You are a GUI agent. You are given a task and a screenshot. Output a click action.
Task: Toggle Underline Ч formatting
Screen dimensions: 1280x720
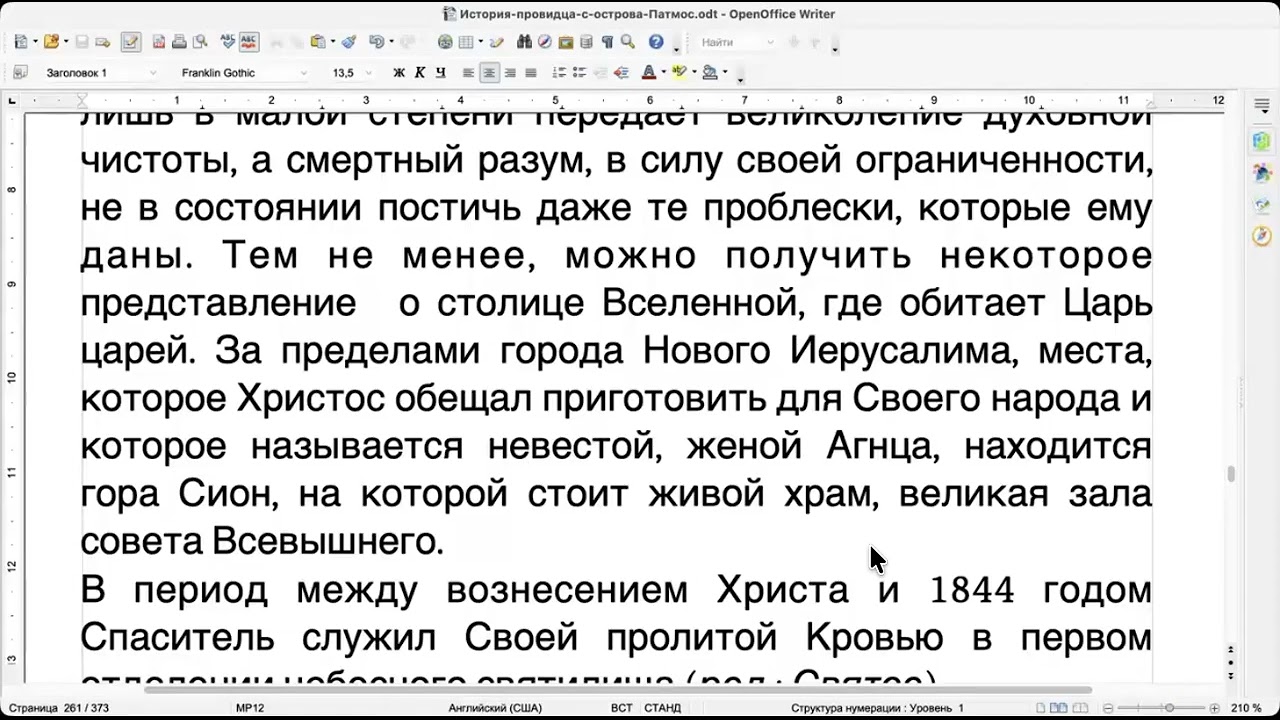(440, 73)
